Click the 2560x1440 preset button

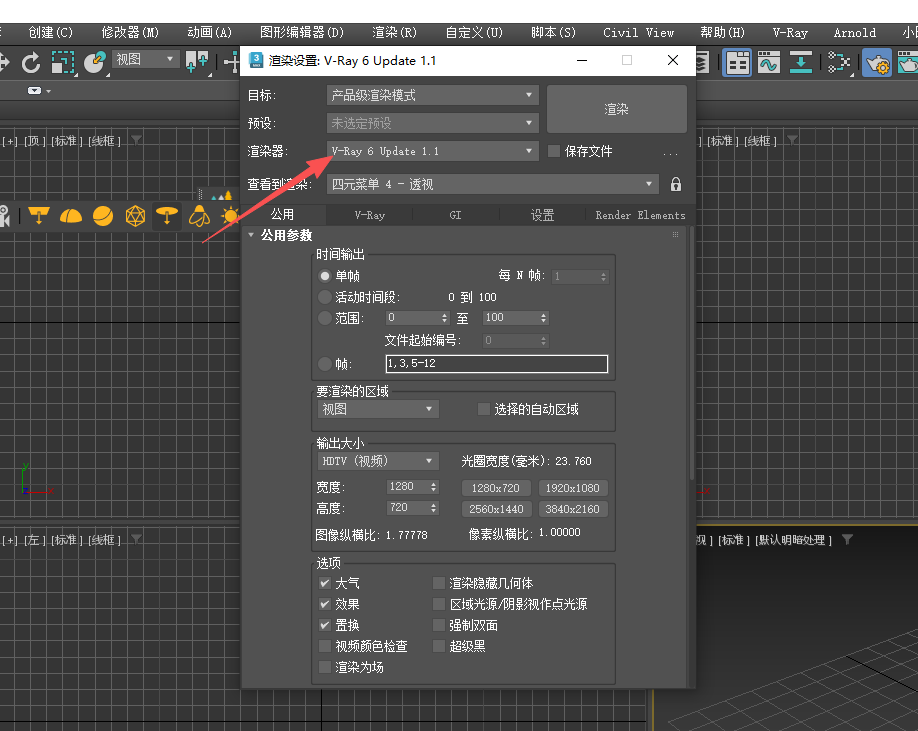coord(496,509)
